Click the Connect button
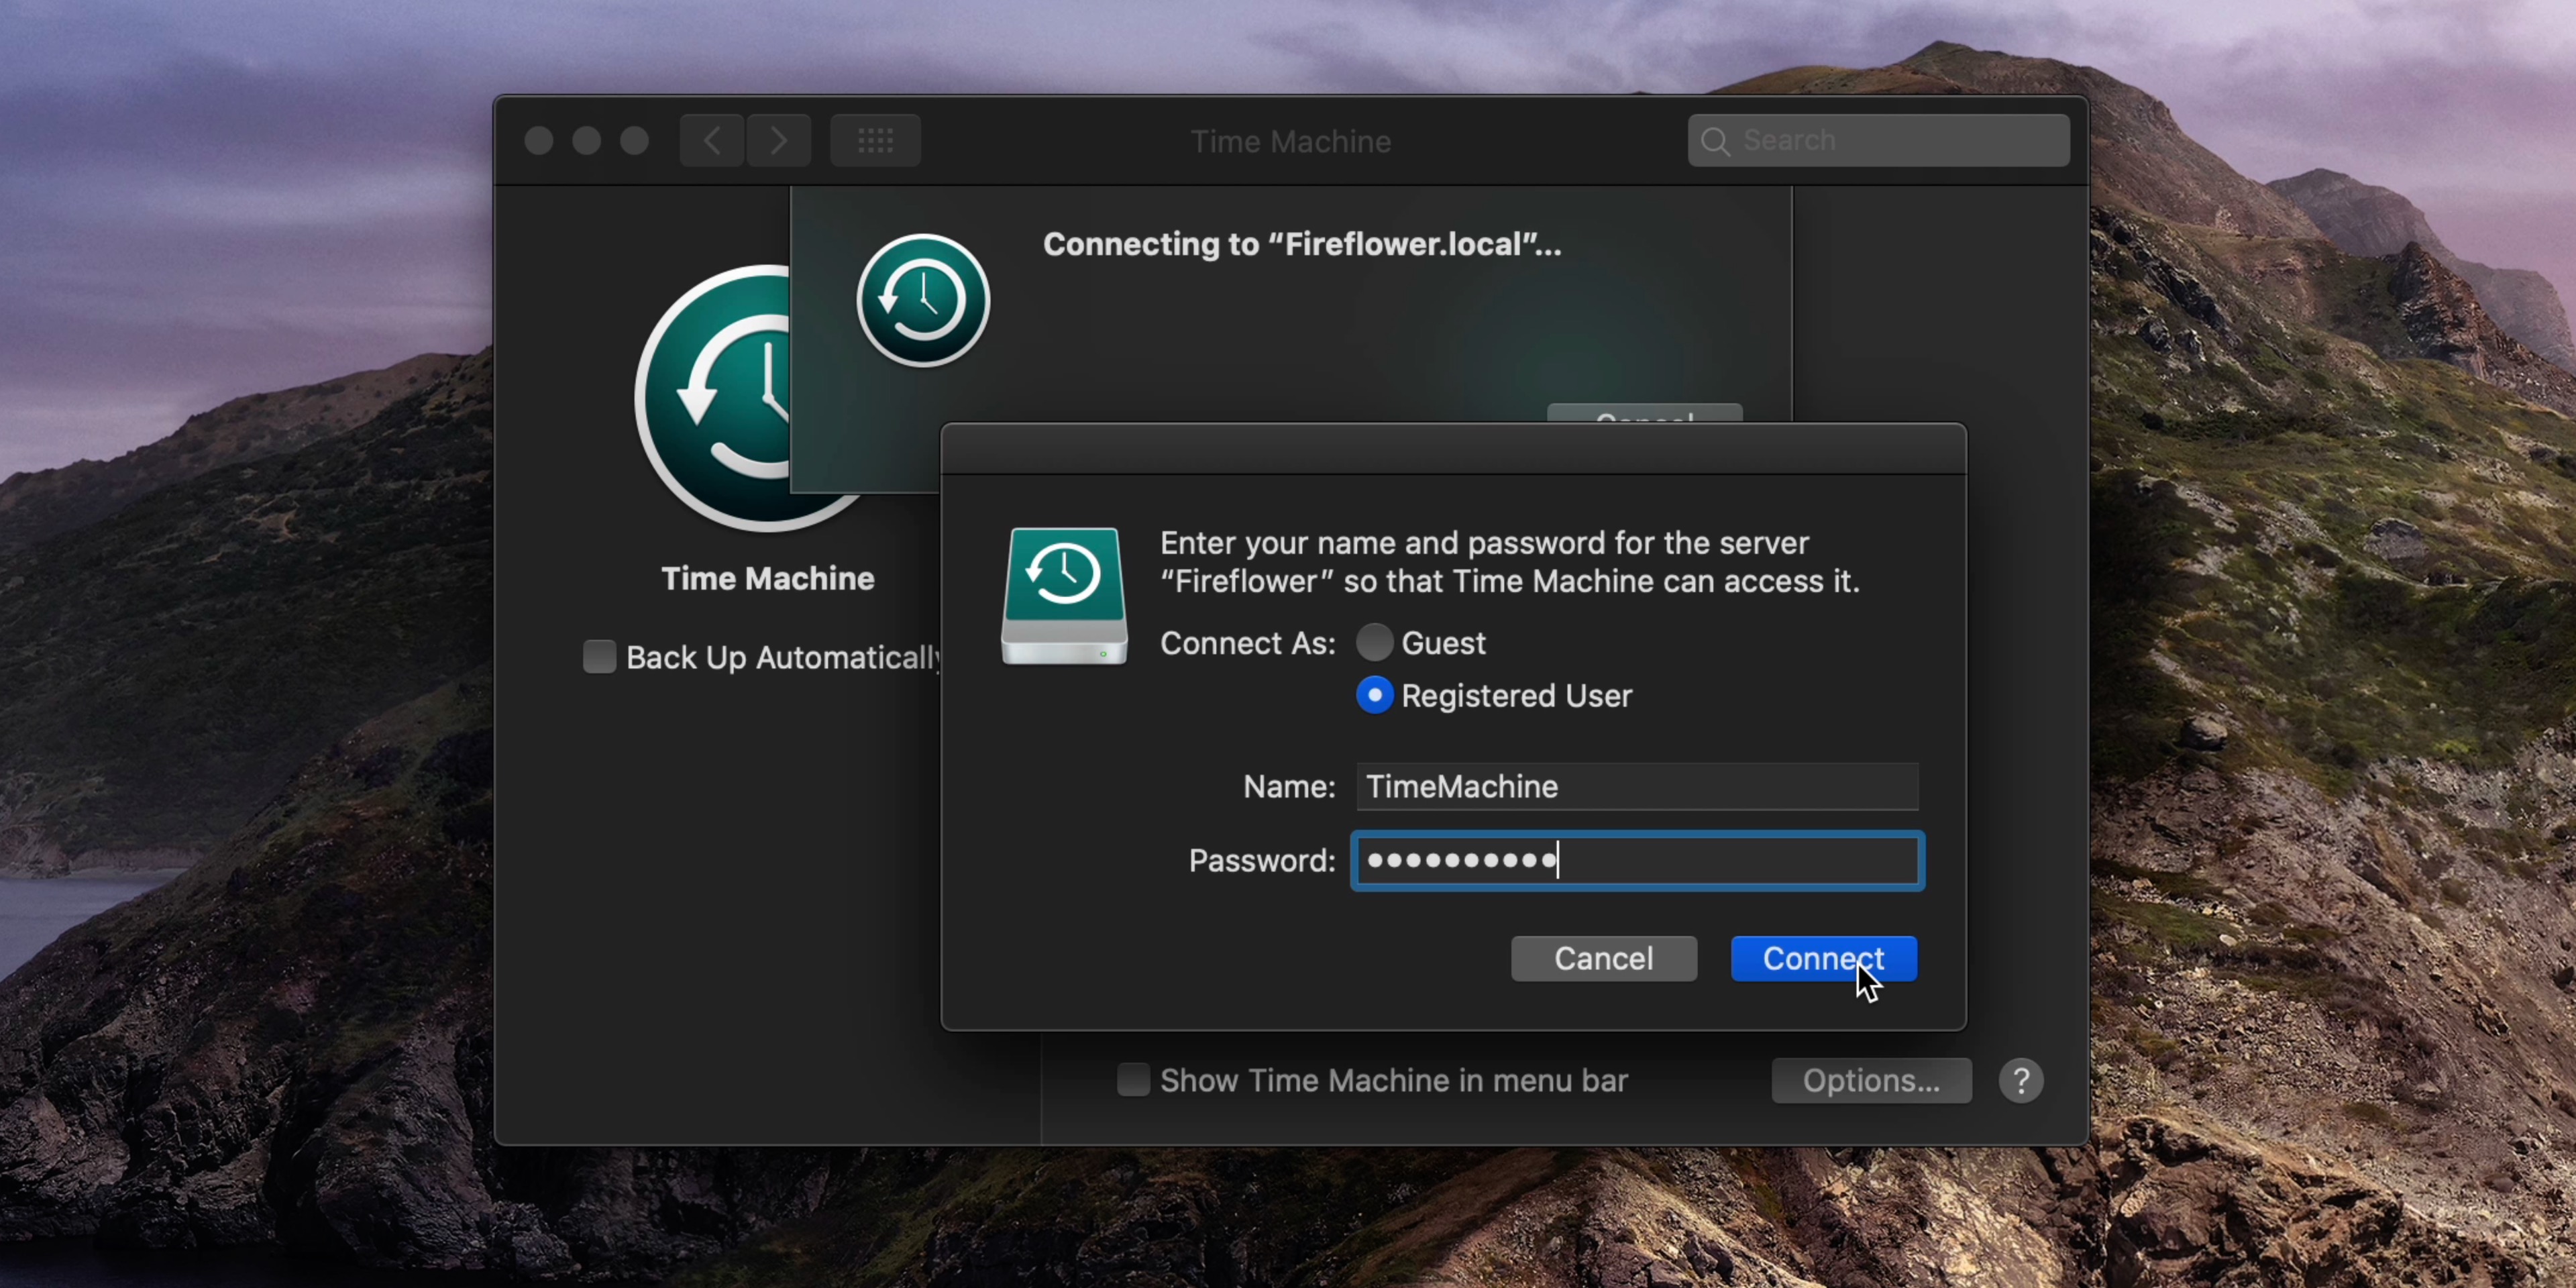 pyautogui.click(x=1823, y=958)
